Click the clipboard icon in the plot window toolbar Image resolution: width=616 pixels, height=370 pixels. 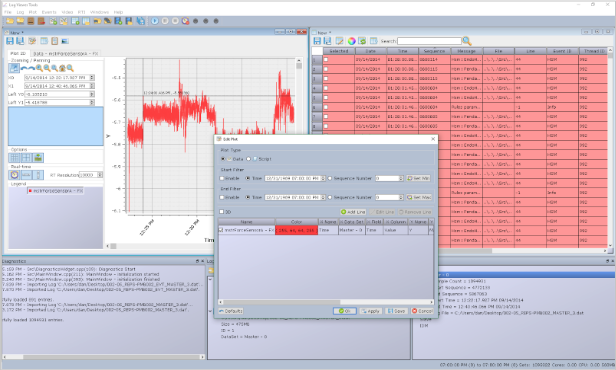pyautogui.click(x=55, y=41)
